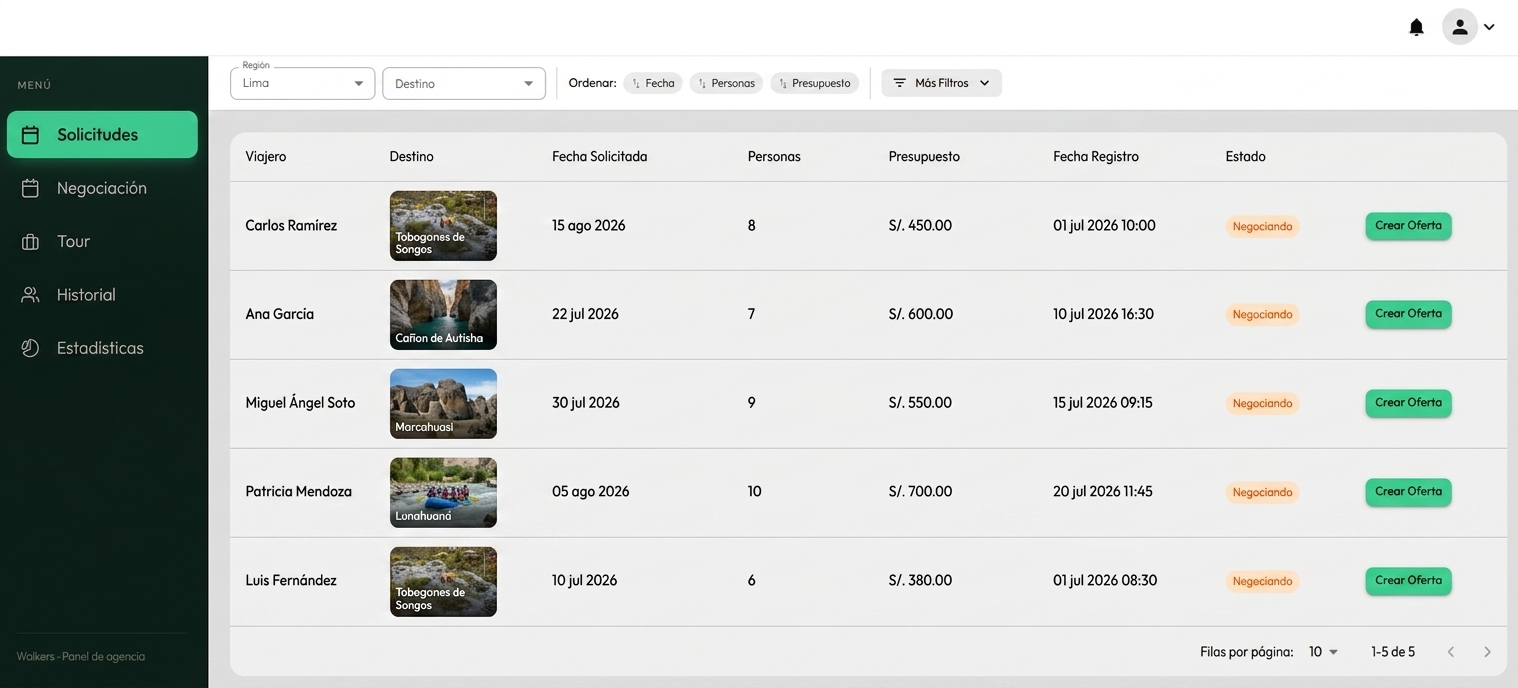This screenshot has width=1518, height=688.
Task: Click the Historial people icon
Action: pos(30,295)
